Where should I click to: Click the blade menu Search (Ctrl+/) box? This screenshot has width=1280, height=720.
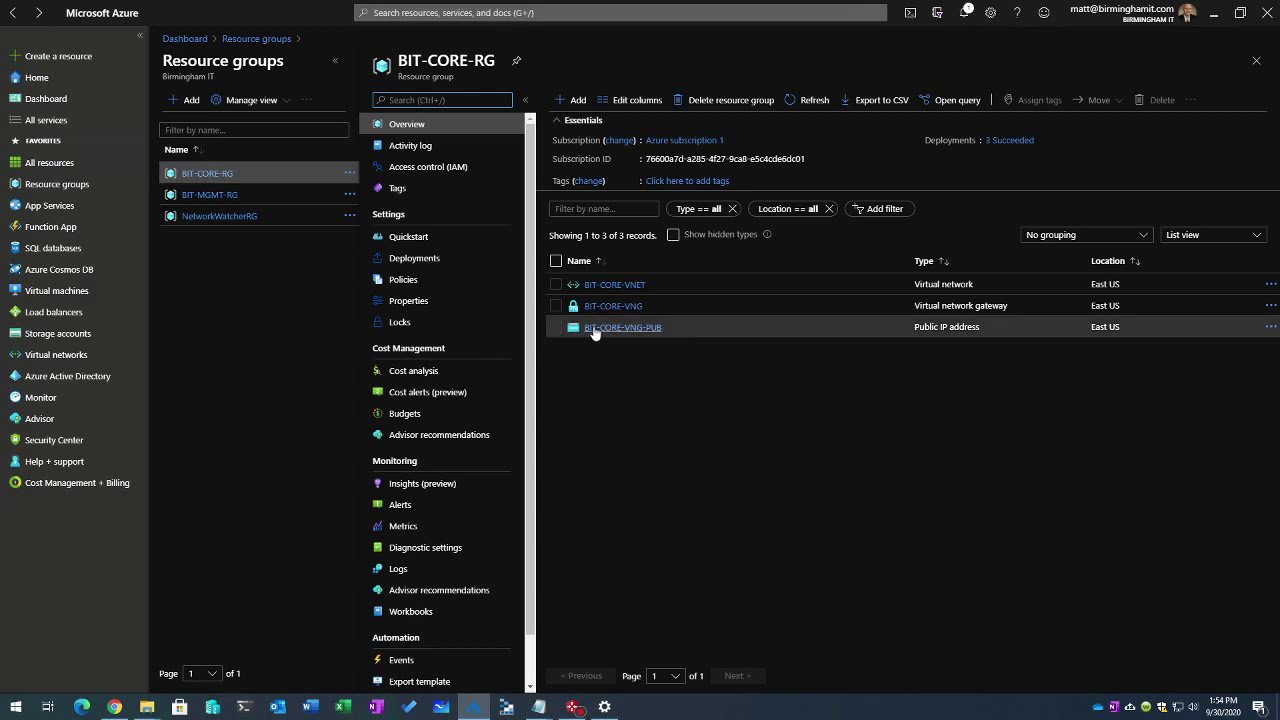[x=442, y=100]
